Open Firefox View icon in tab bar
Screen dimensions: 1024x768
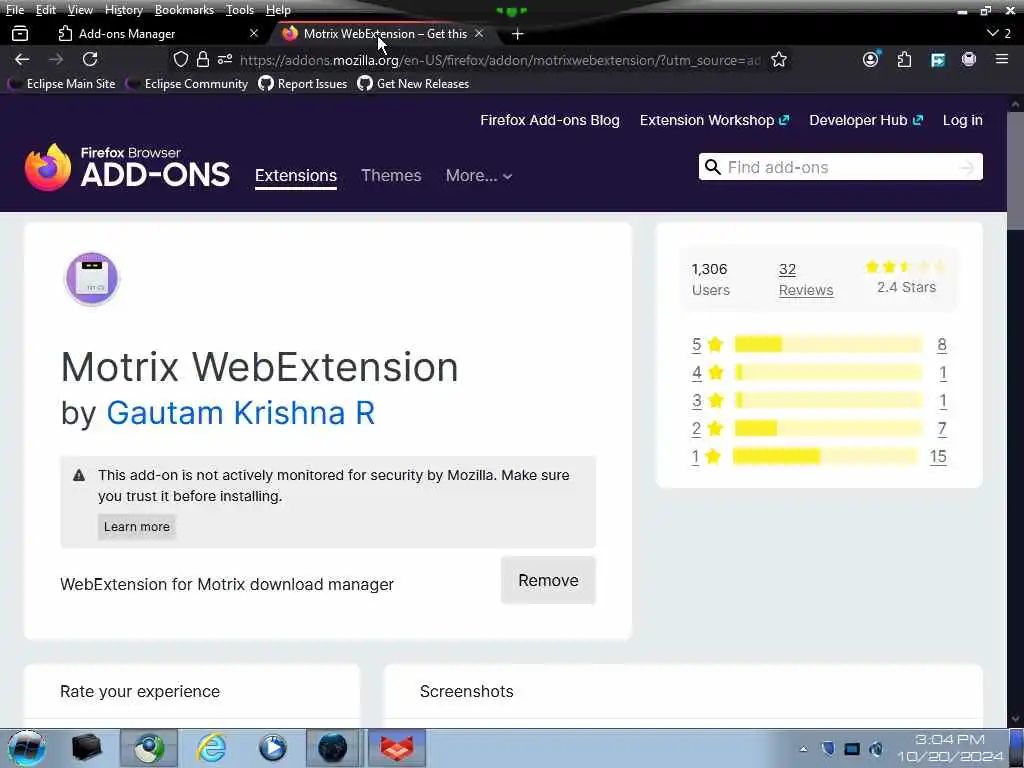20,33
